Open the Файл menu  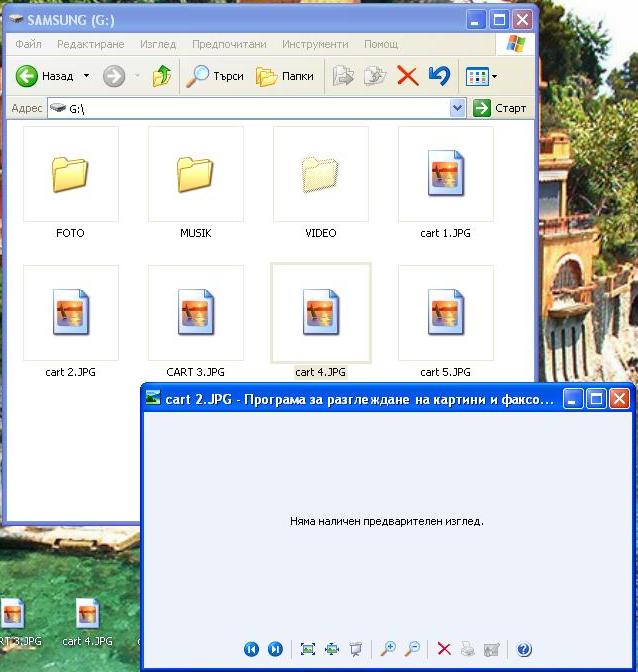pos(28,44)
